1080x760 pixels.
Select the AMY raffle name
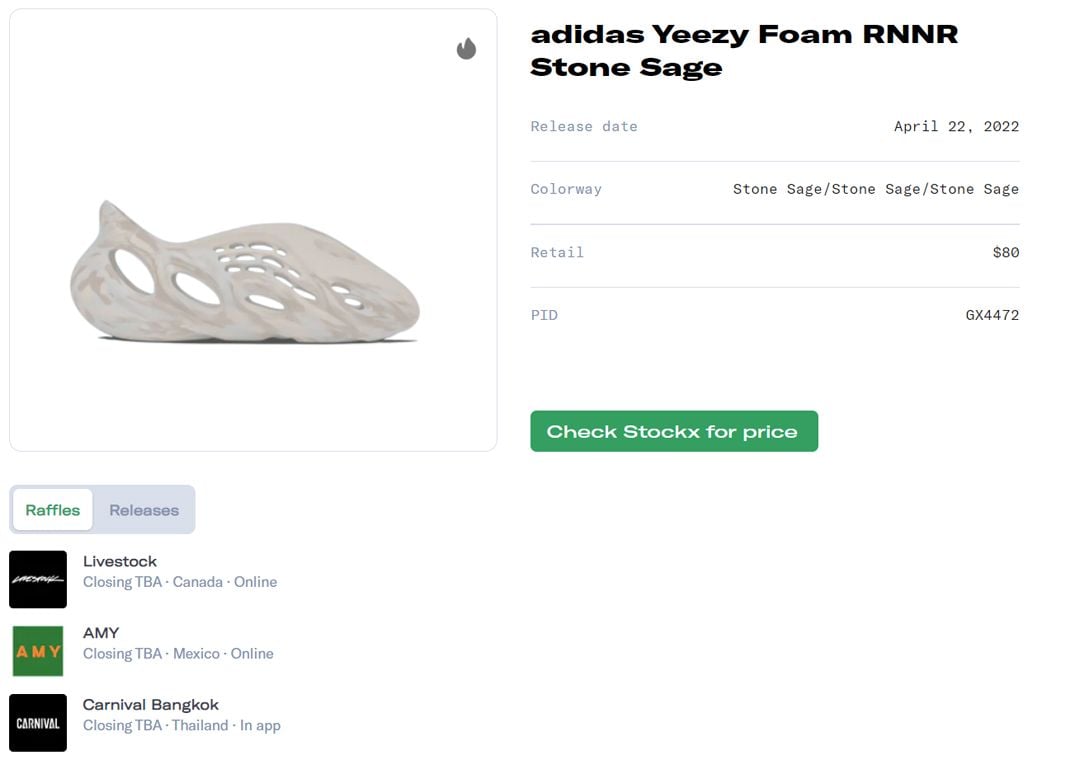(x=101, y=633)
